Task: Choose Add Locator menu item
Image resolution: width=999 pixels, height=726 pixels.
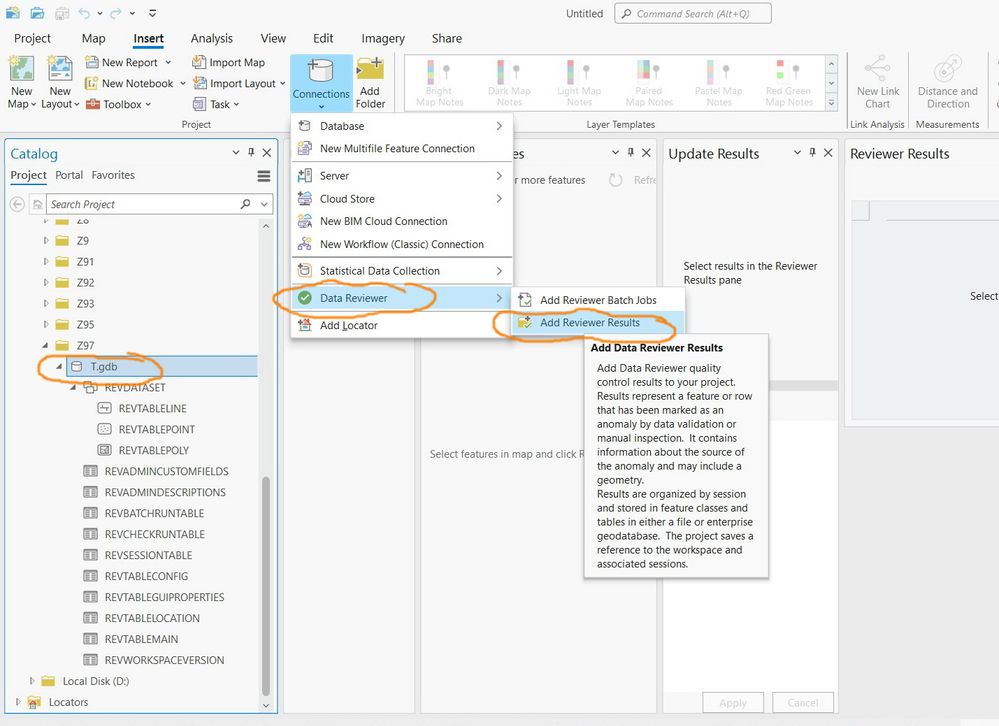Action: point(401,325)
